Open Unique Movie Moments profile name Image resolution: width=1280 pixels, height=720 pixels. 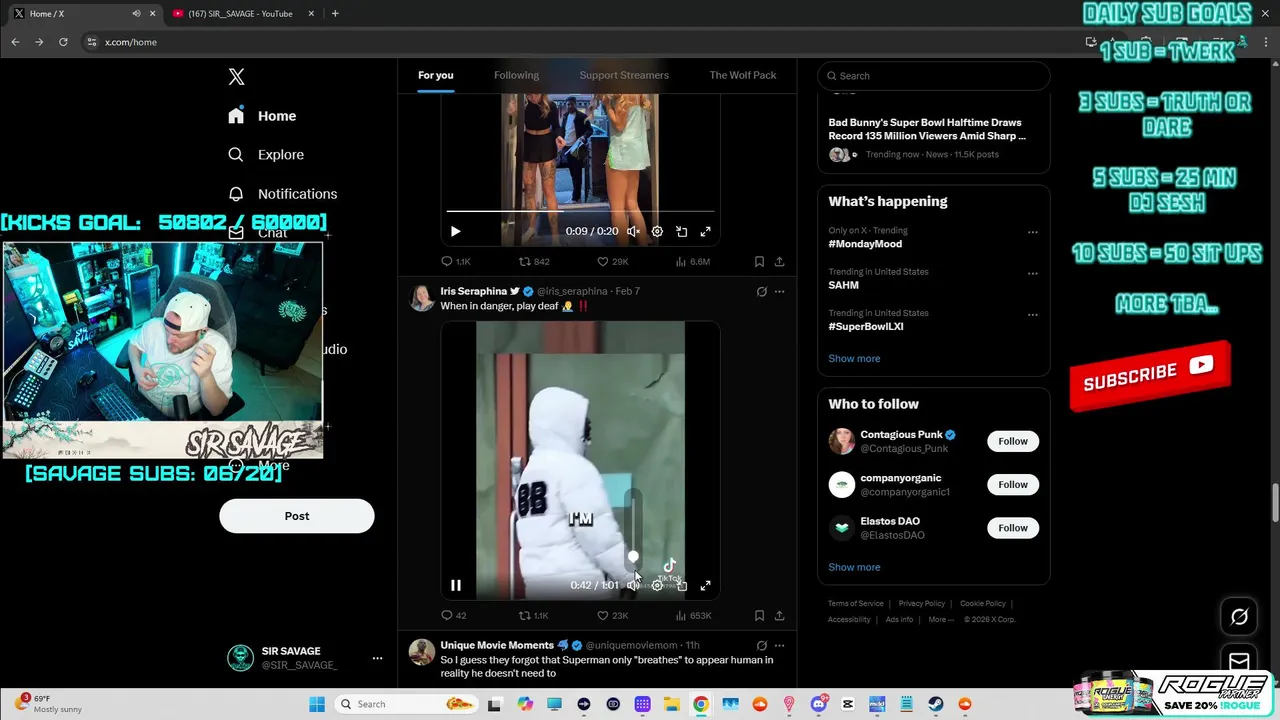point(497,645)
